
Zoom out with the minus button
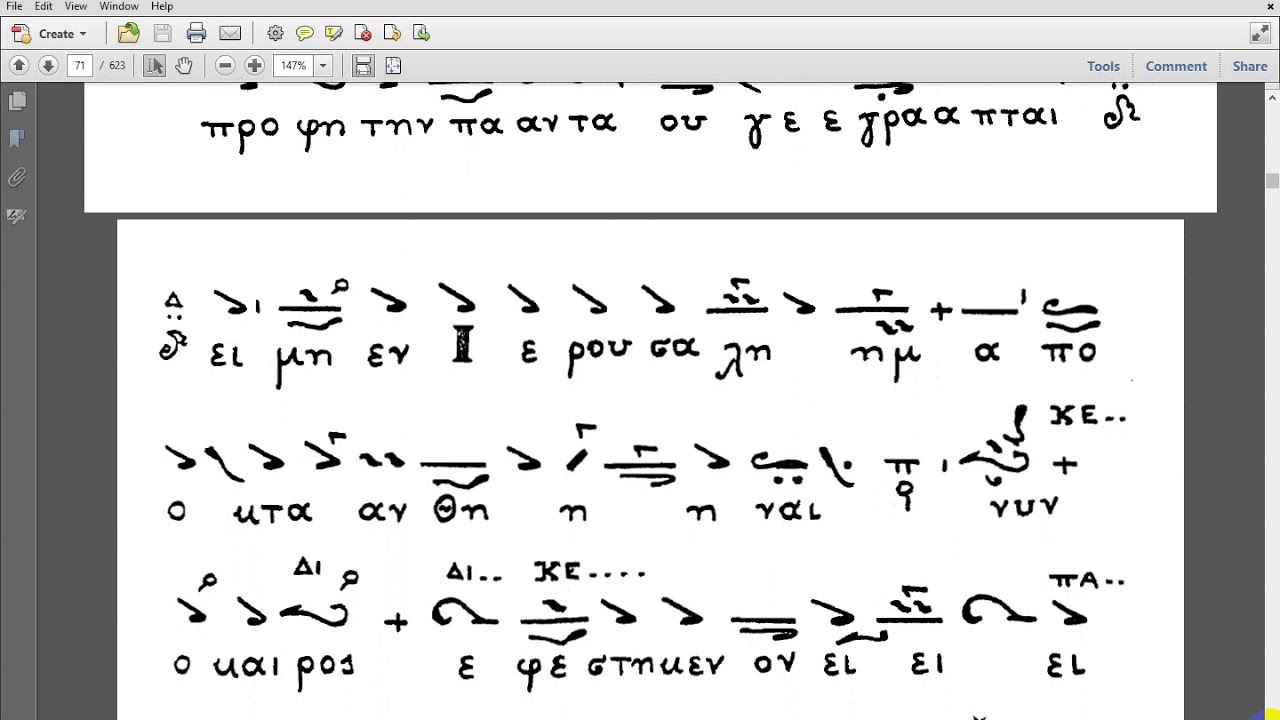point(225,66)
